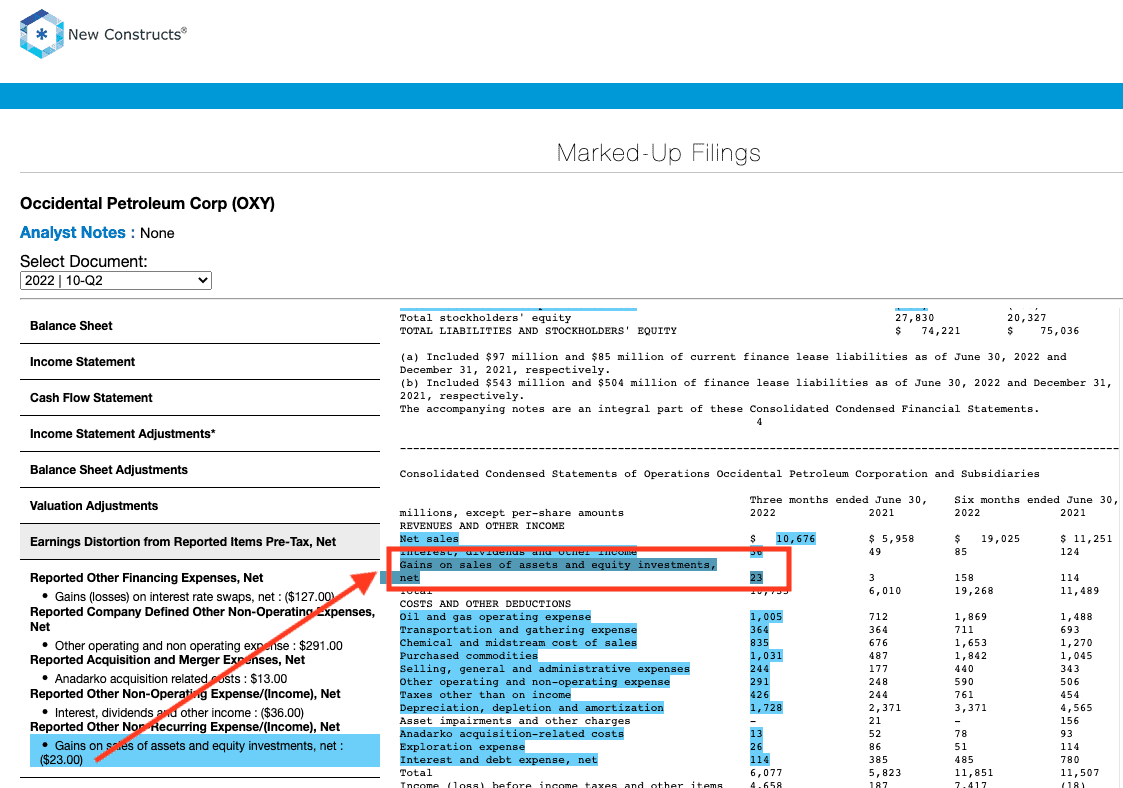Click the Occidental Petroleum Corp (OXY) title
This screenshot has width=1123, height=788.
[x=147, y=203]
